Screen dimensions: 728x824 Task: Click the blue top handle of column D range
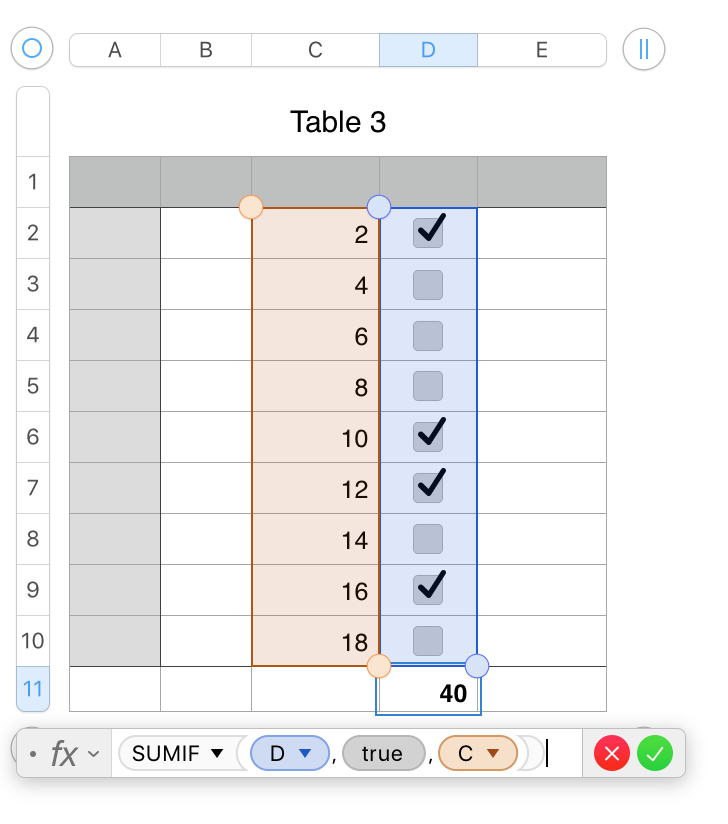click(x=379, y=207)
